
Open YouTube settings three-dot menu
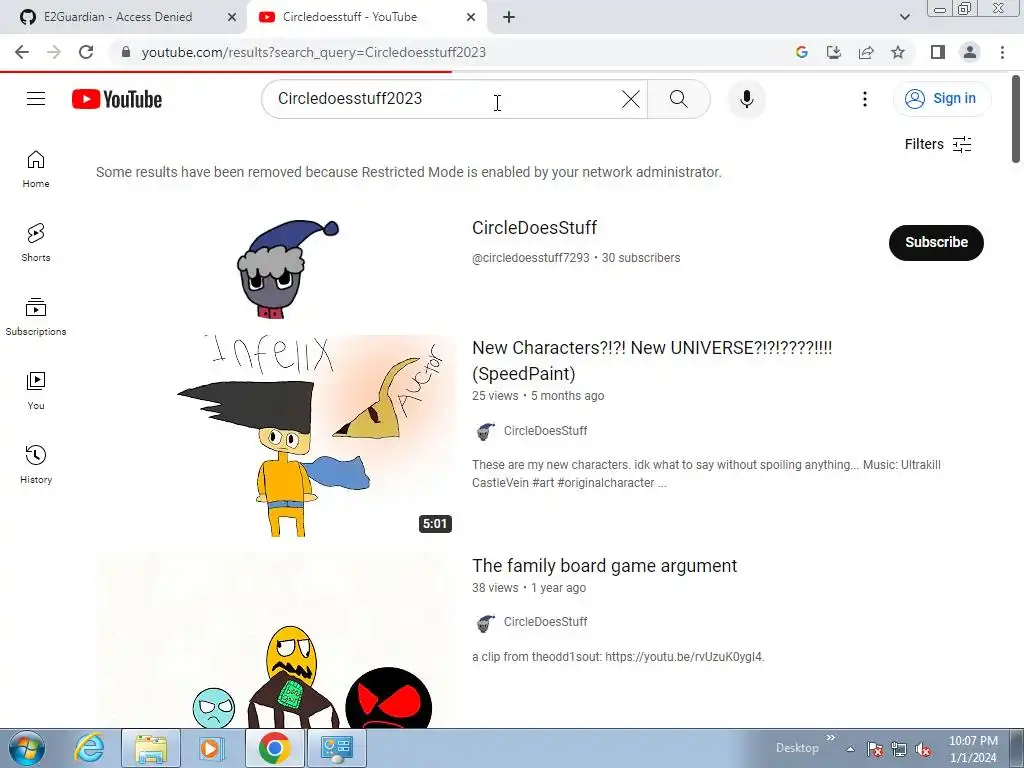[865, 99]
